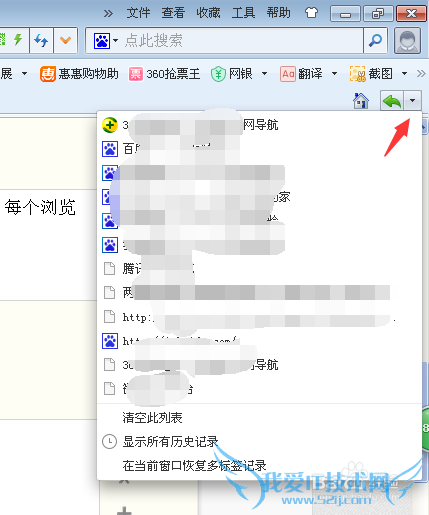Click the magnifier search button
Viewport: 429px width, 515px height.
pos(375,41)
